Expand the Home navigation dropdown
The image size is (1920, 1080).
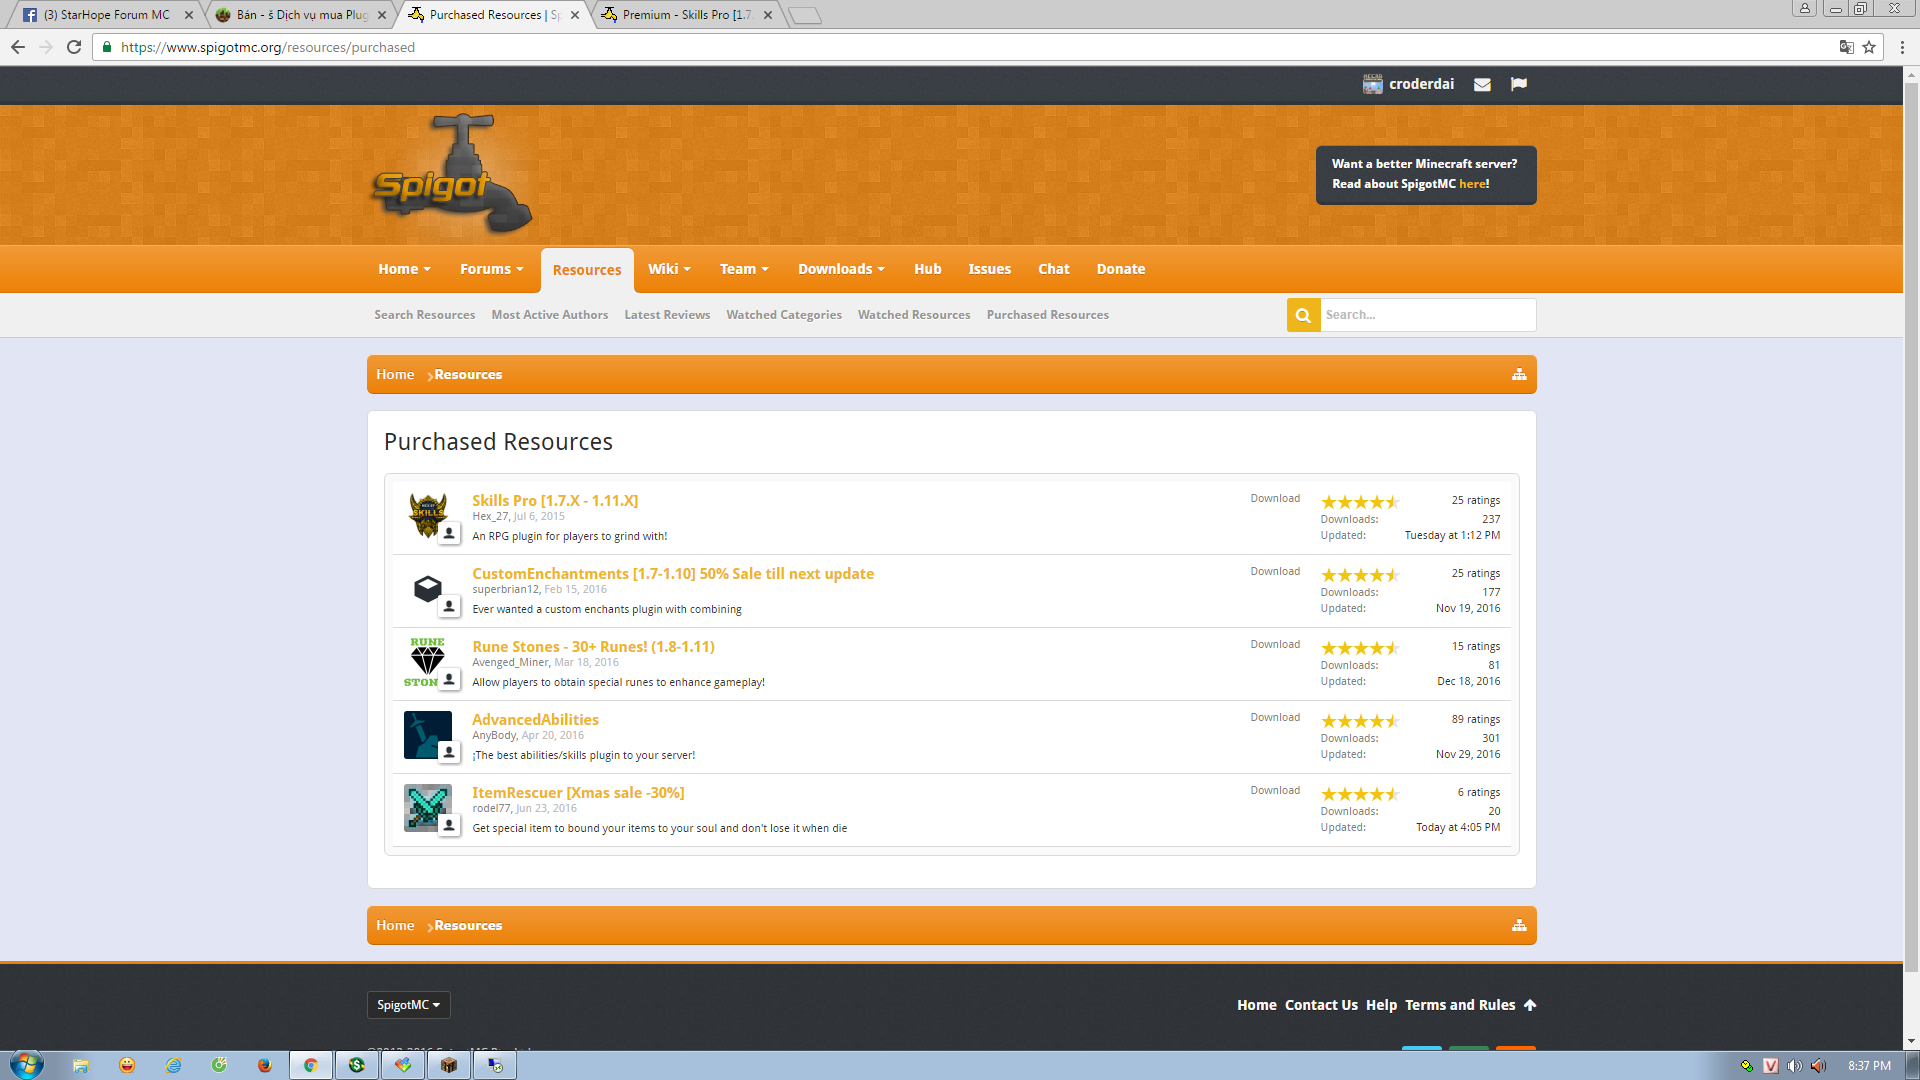[x=404, y=269]
